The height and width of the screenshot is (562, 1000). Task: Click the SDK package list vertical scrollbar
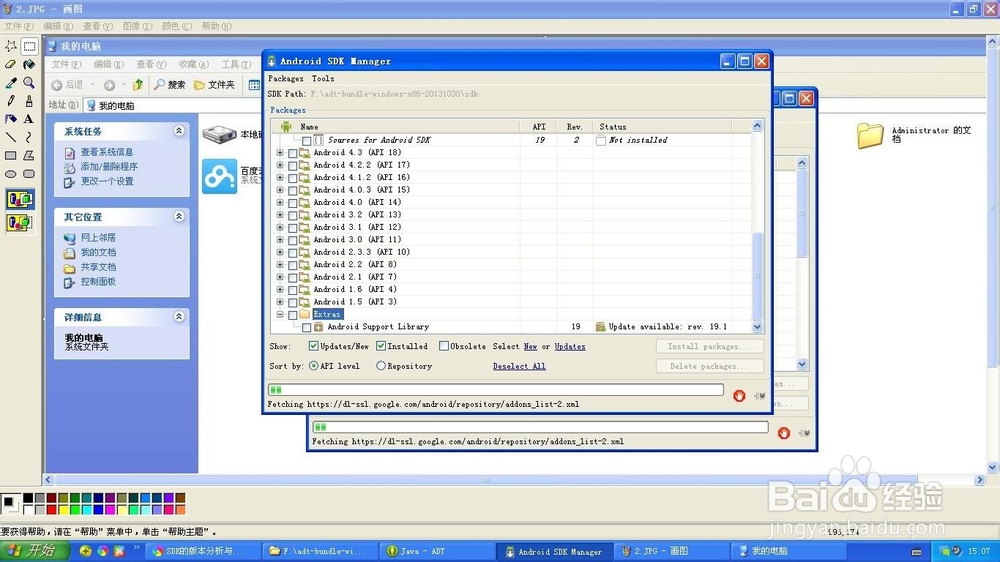coord(757,226)
